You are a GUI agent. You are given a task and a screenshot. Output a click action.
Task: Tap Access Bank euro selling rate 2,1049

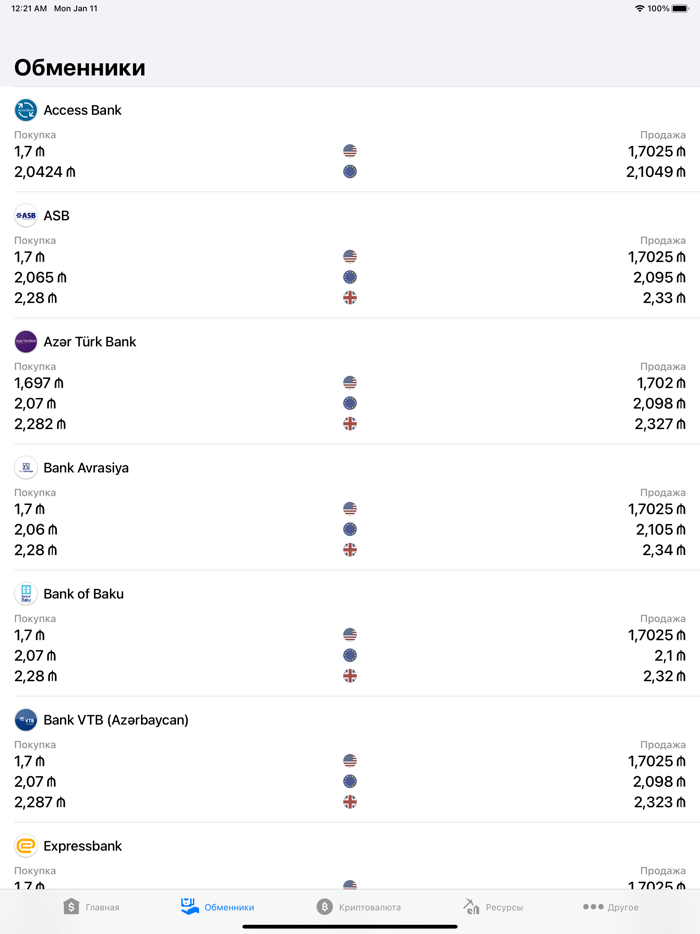point(656,172)
